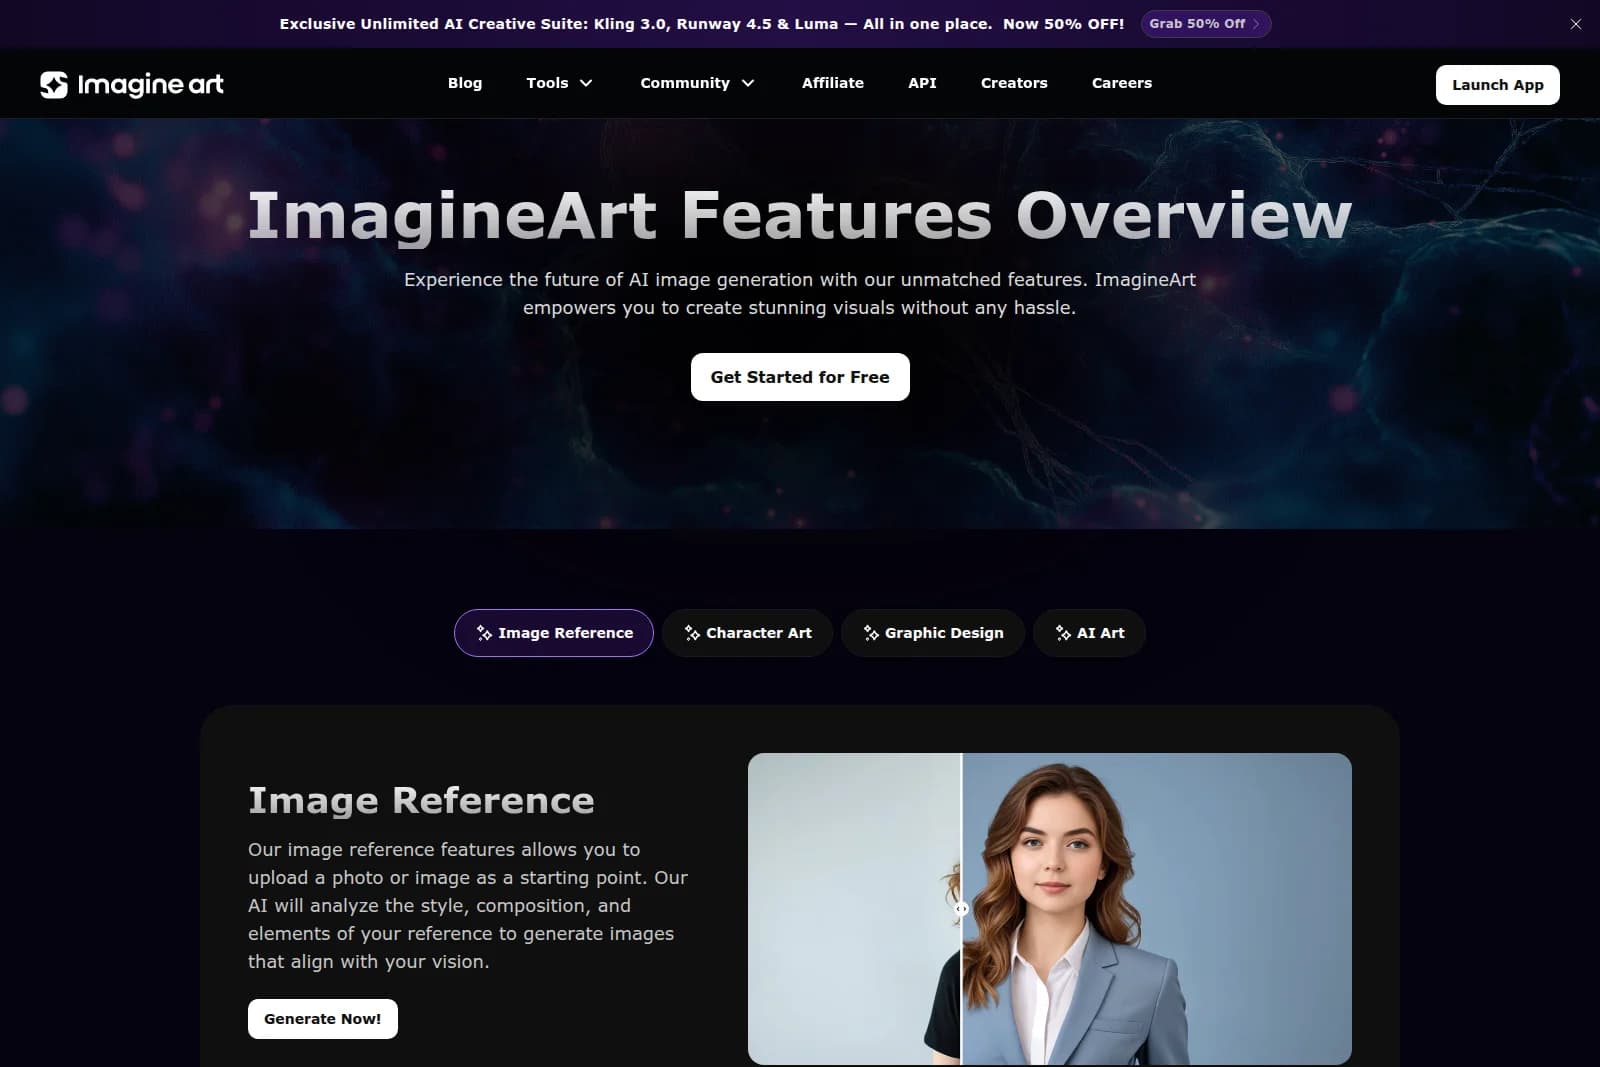Switch to the Graphic Design tab

pos(932,632)
